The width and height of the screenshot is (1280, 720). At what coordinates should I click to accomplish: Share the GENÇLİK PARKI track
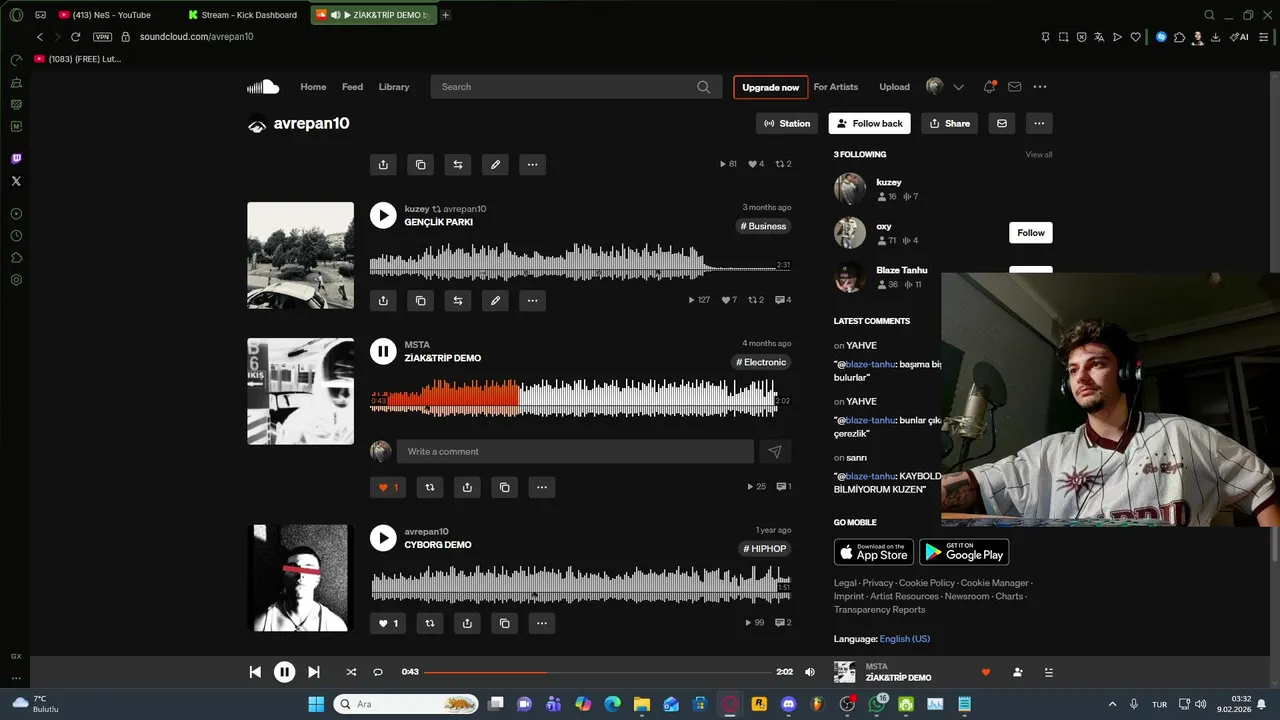click(383, 300)
